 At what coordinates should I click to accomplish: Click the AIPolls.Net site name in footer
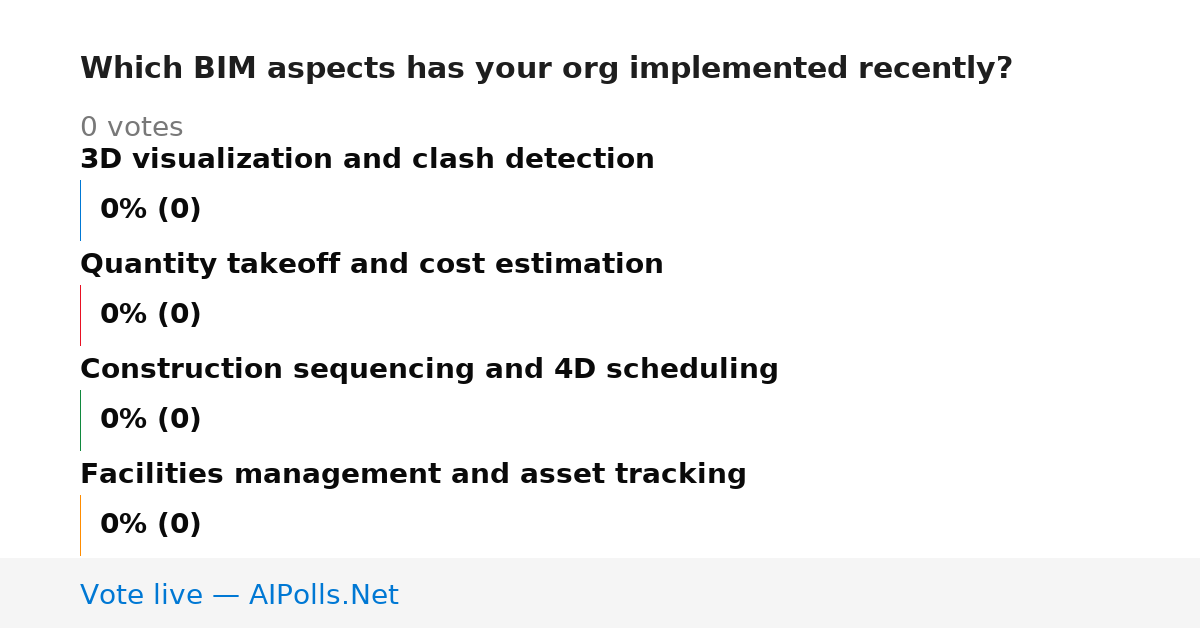pos(323,596)
